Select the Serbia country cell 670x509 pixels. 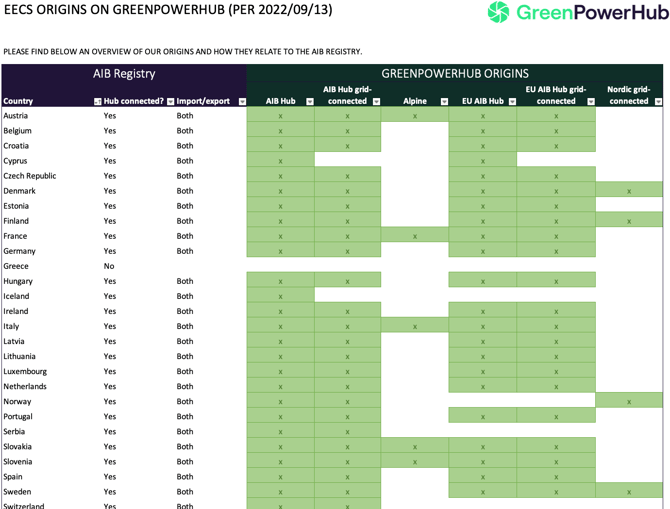pos(14,432)
